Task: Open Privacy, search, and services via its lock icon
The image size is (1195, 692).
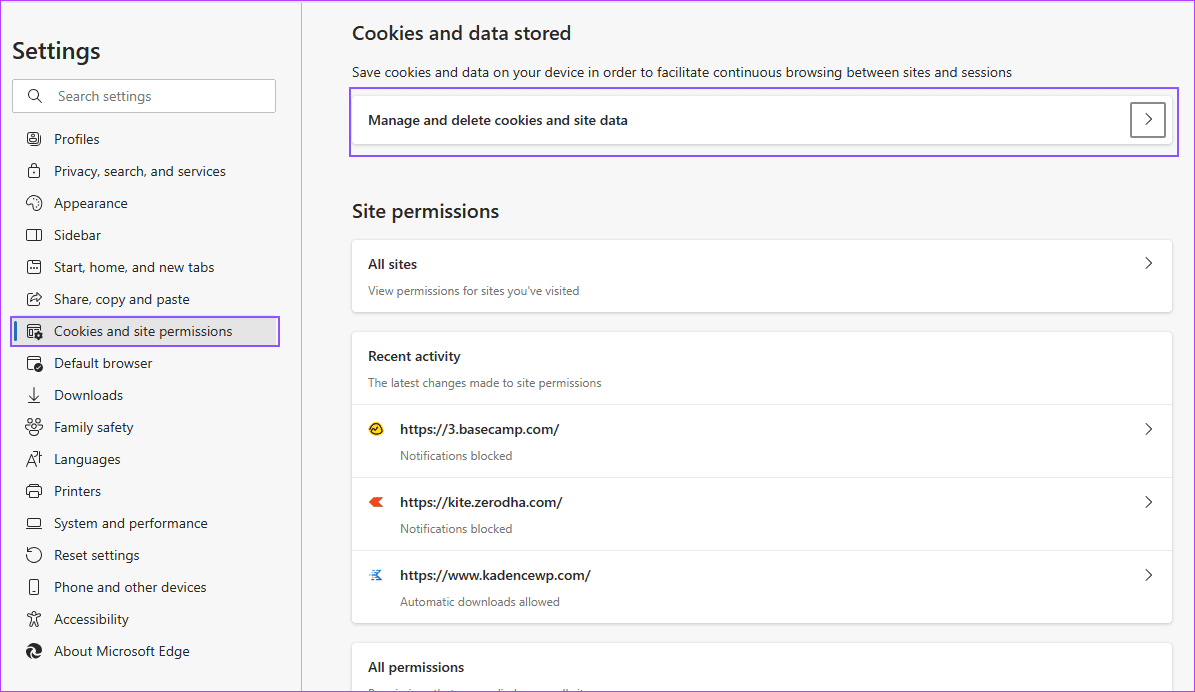Action: point(33,171)
